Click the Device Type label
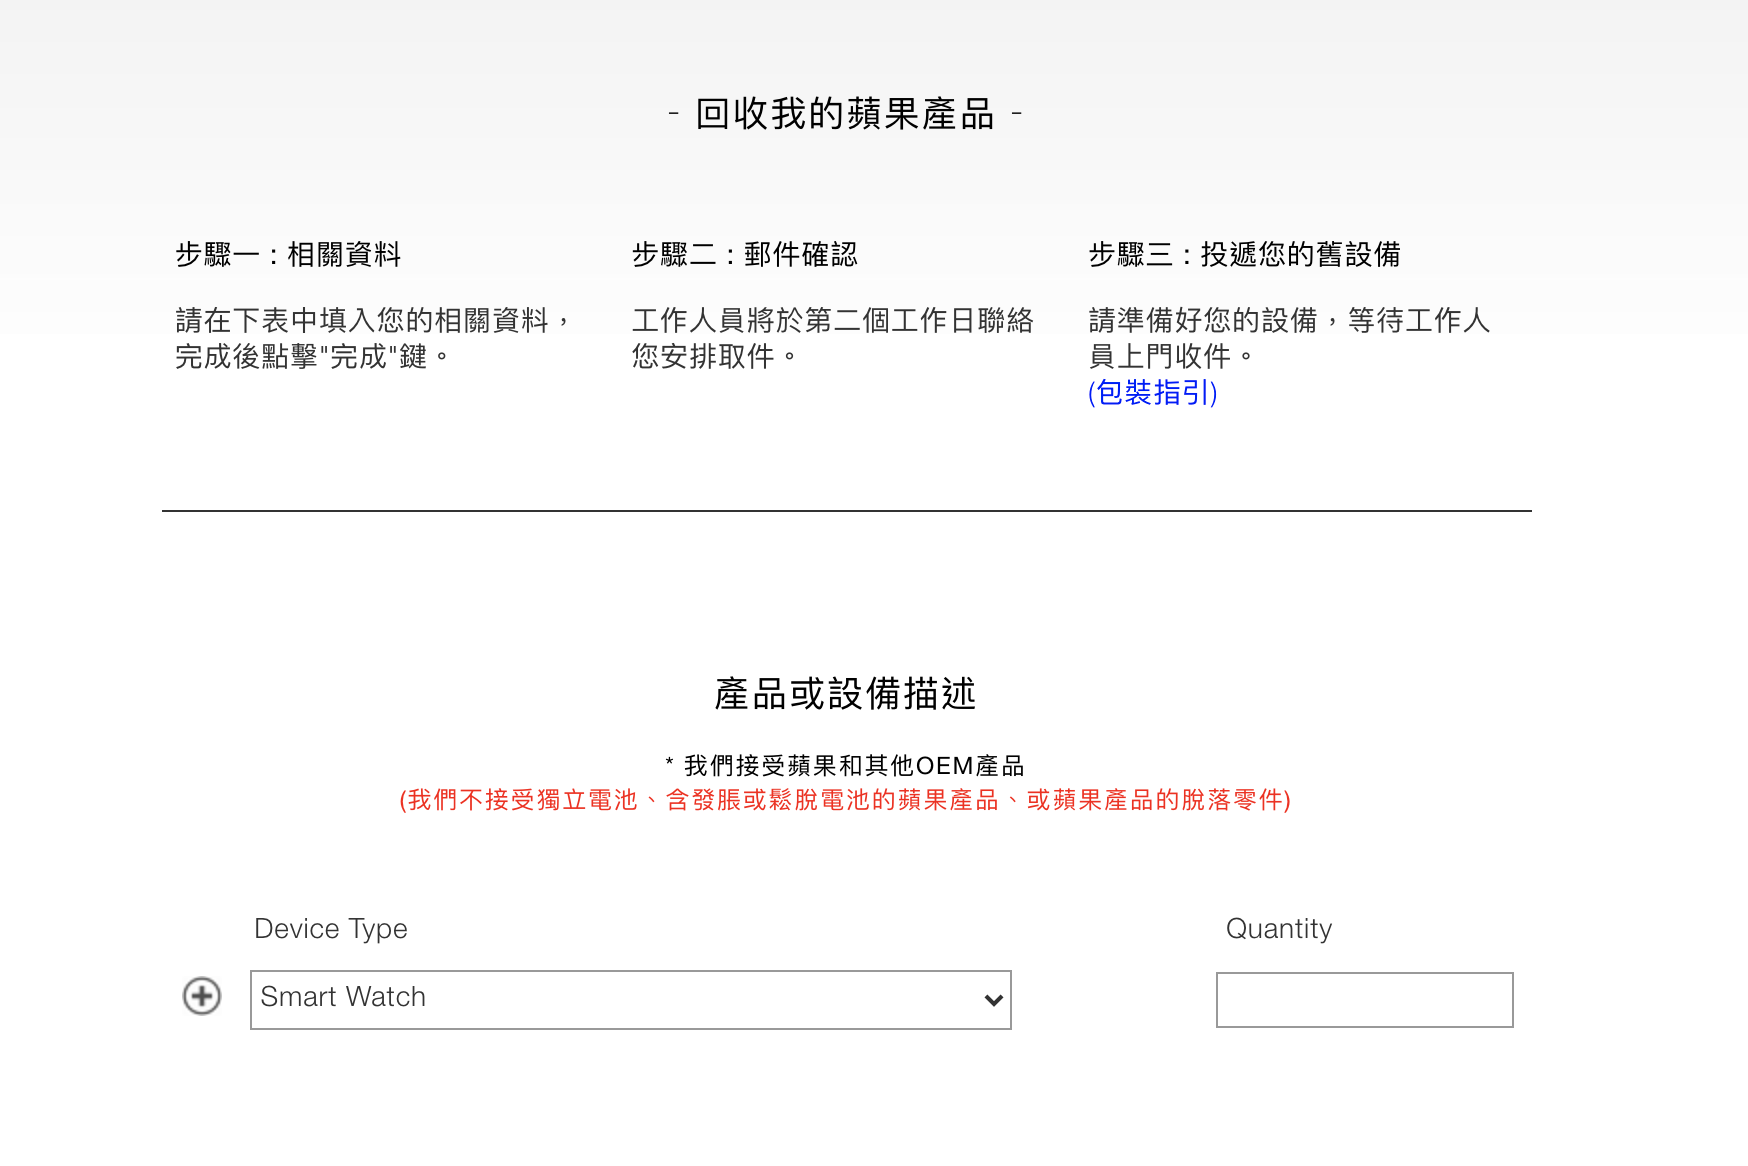1748x1166 pixels. click(x=331, y=928)
